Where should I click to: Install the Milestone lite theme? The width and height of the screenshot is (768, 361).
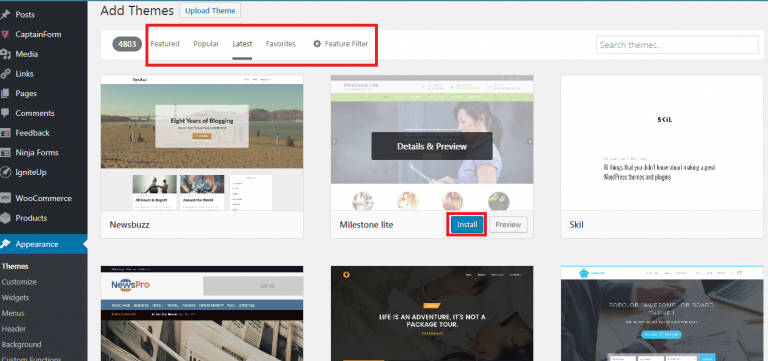(467, 225)
